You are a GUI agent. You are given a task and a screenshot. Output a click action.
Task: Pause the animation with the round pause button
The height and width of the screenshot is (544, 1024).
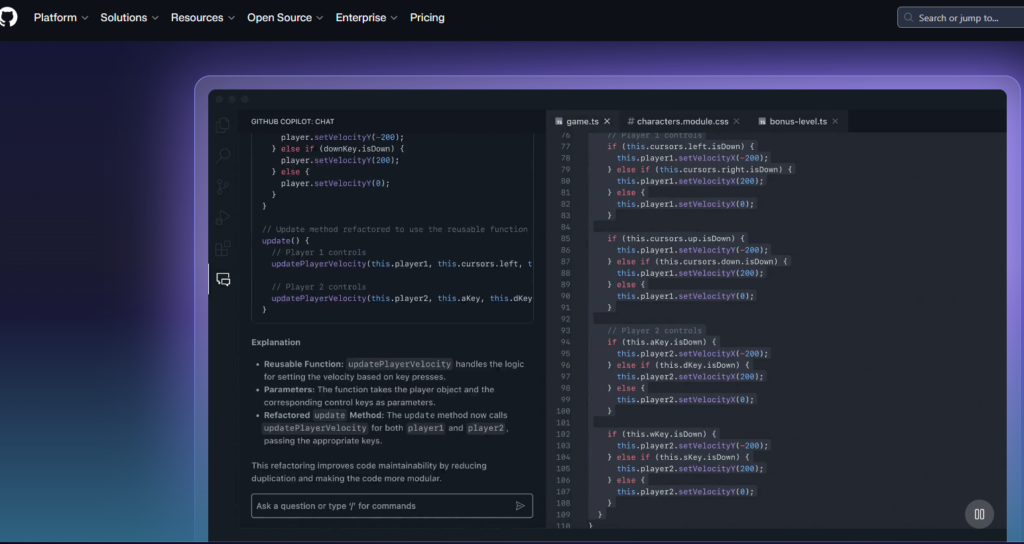pos(979,514)
